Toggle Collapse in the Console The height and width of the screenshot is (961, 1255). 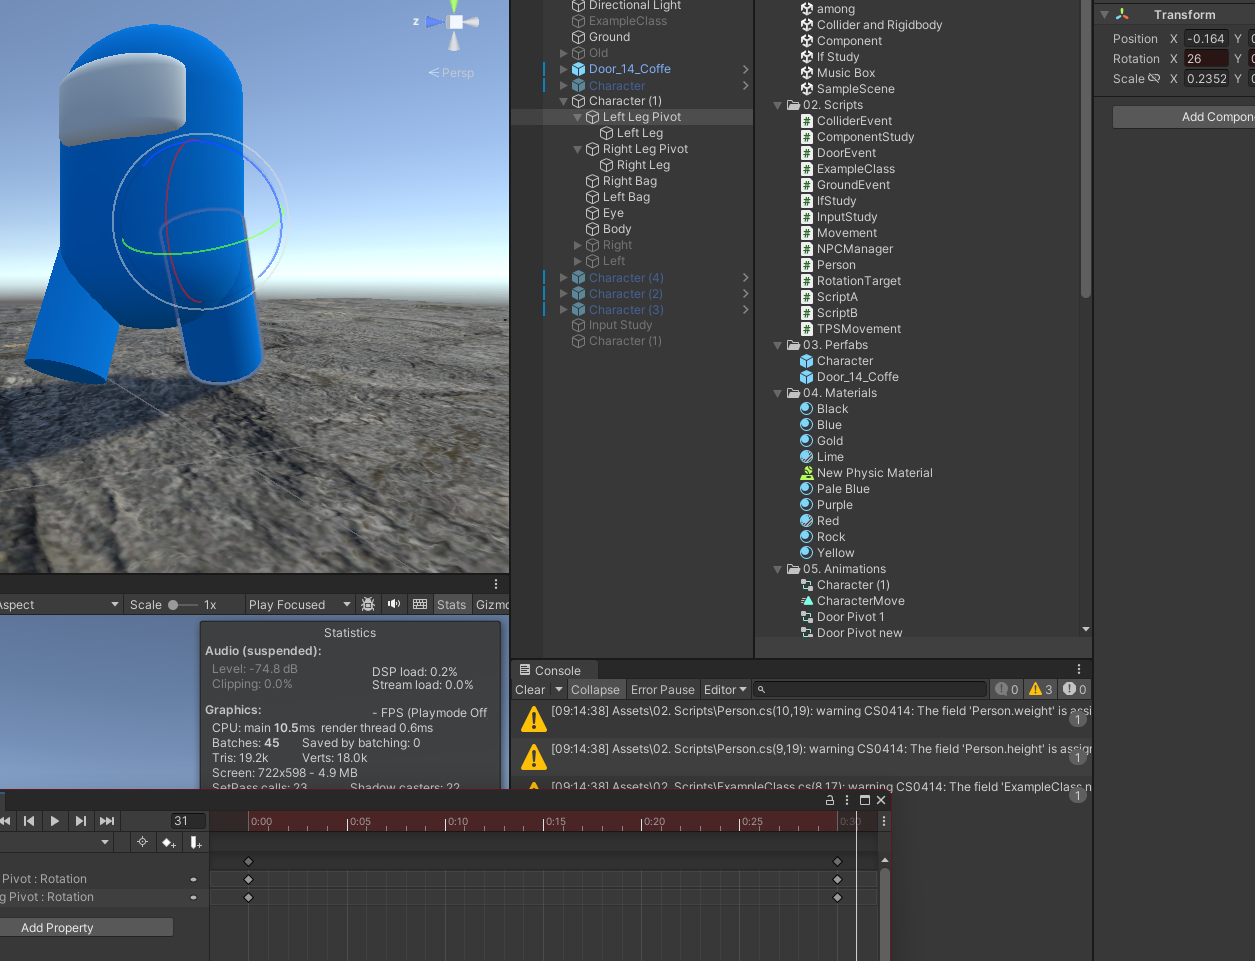595,690
